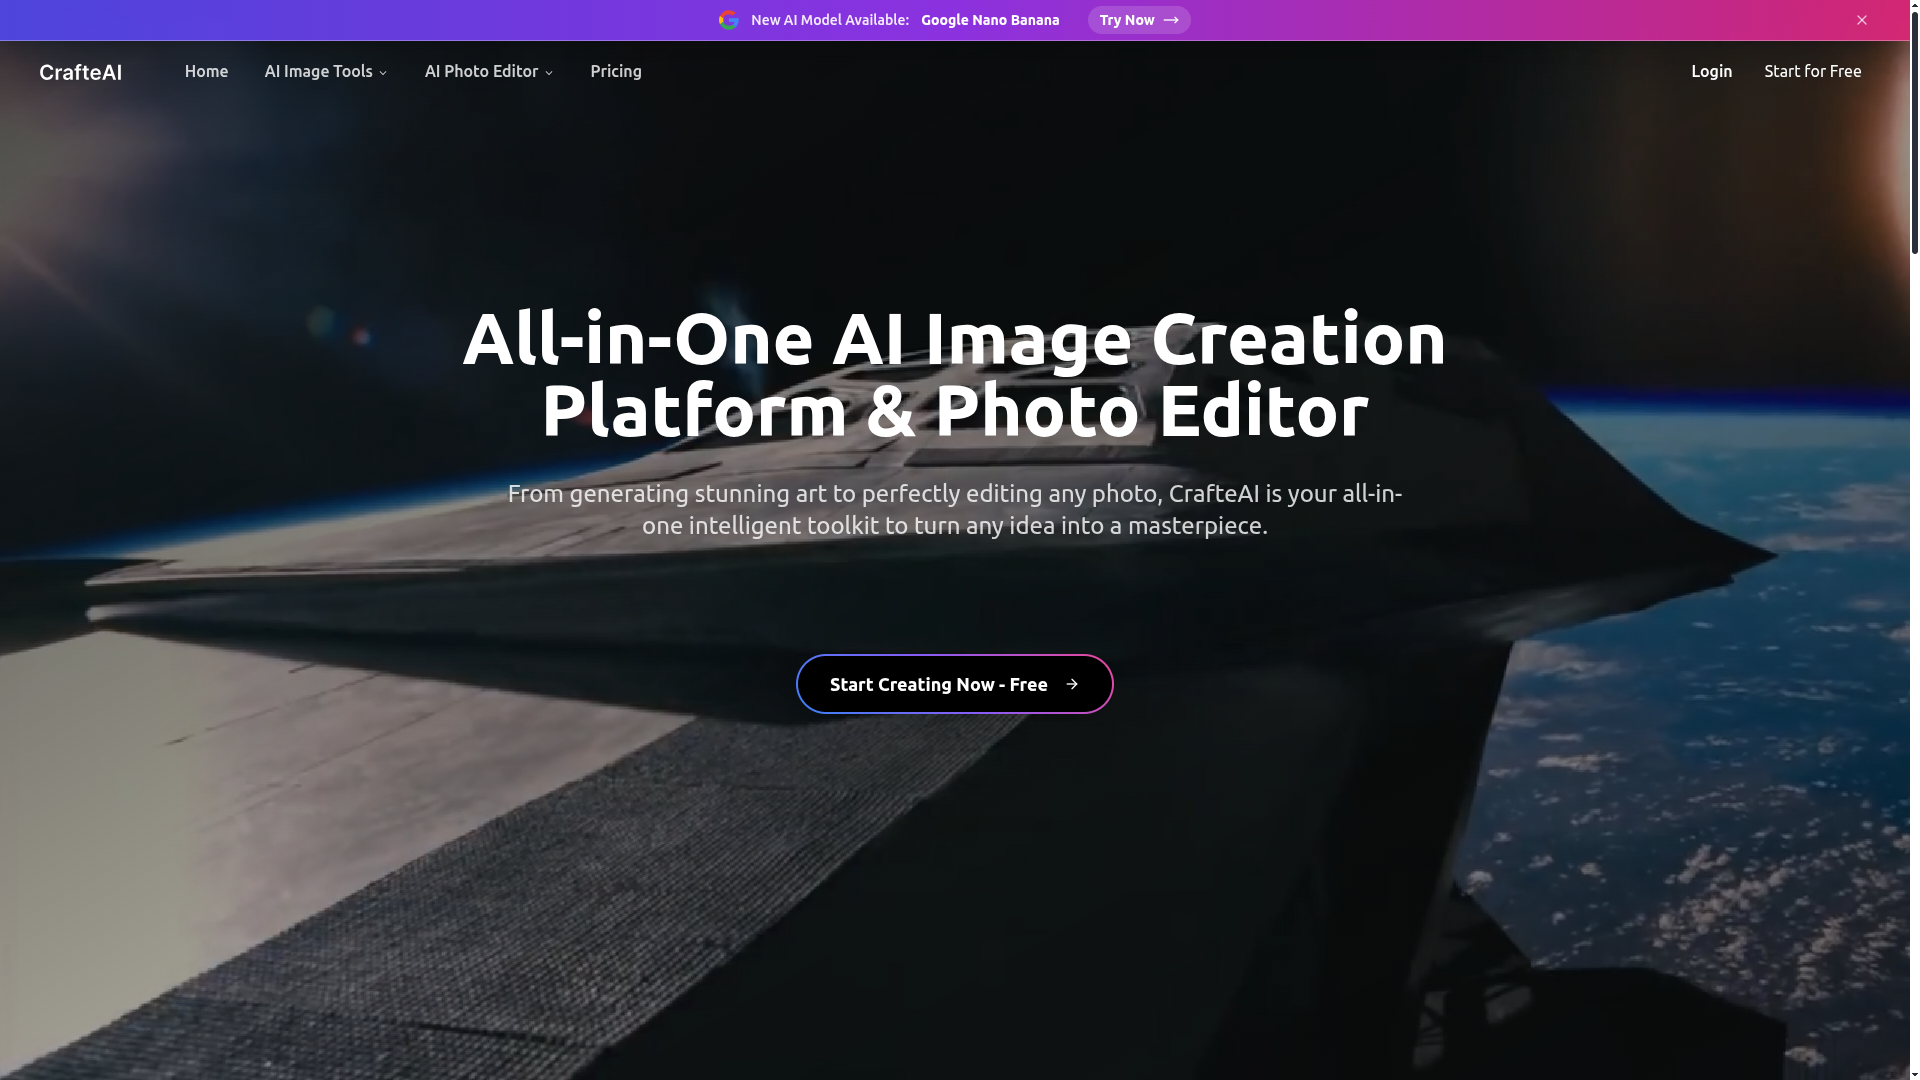Click the scrollbar's up arrow

tap(1914, 6)
